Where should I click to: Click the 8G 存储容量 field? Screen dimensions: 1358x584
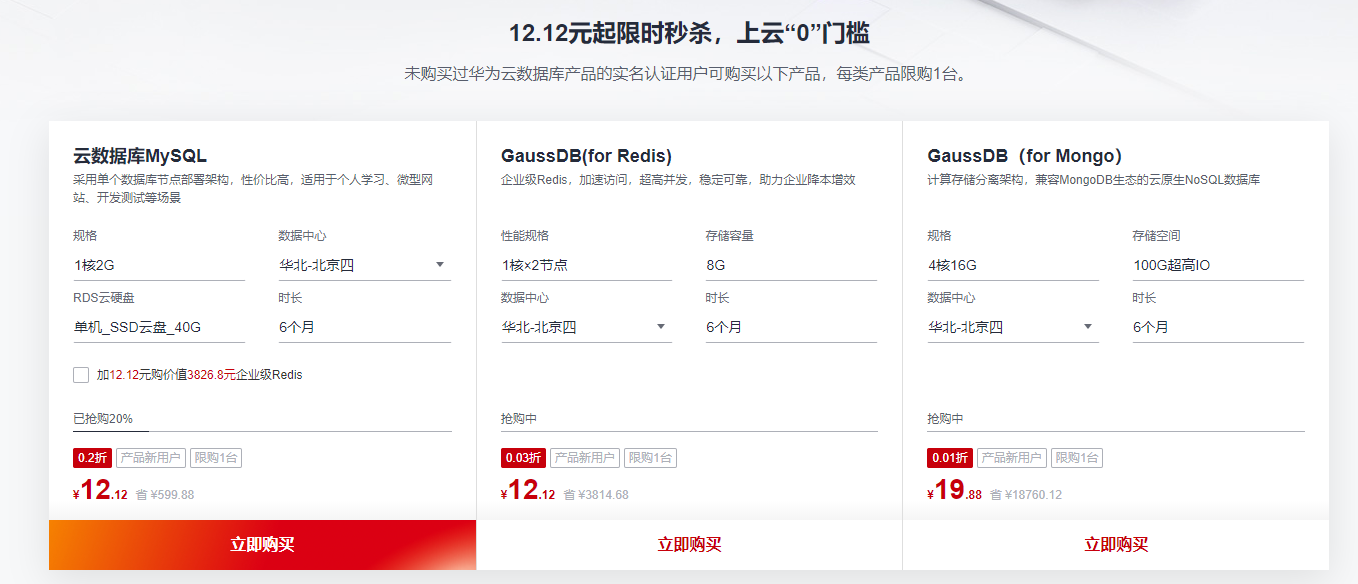point(791,265)
